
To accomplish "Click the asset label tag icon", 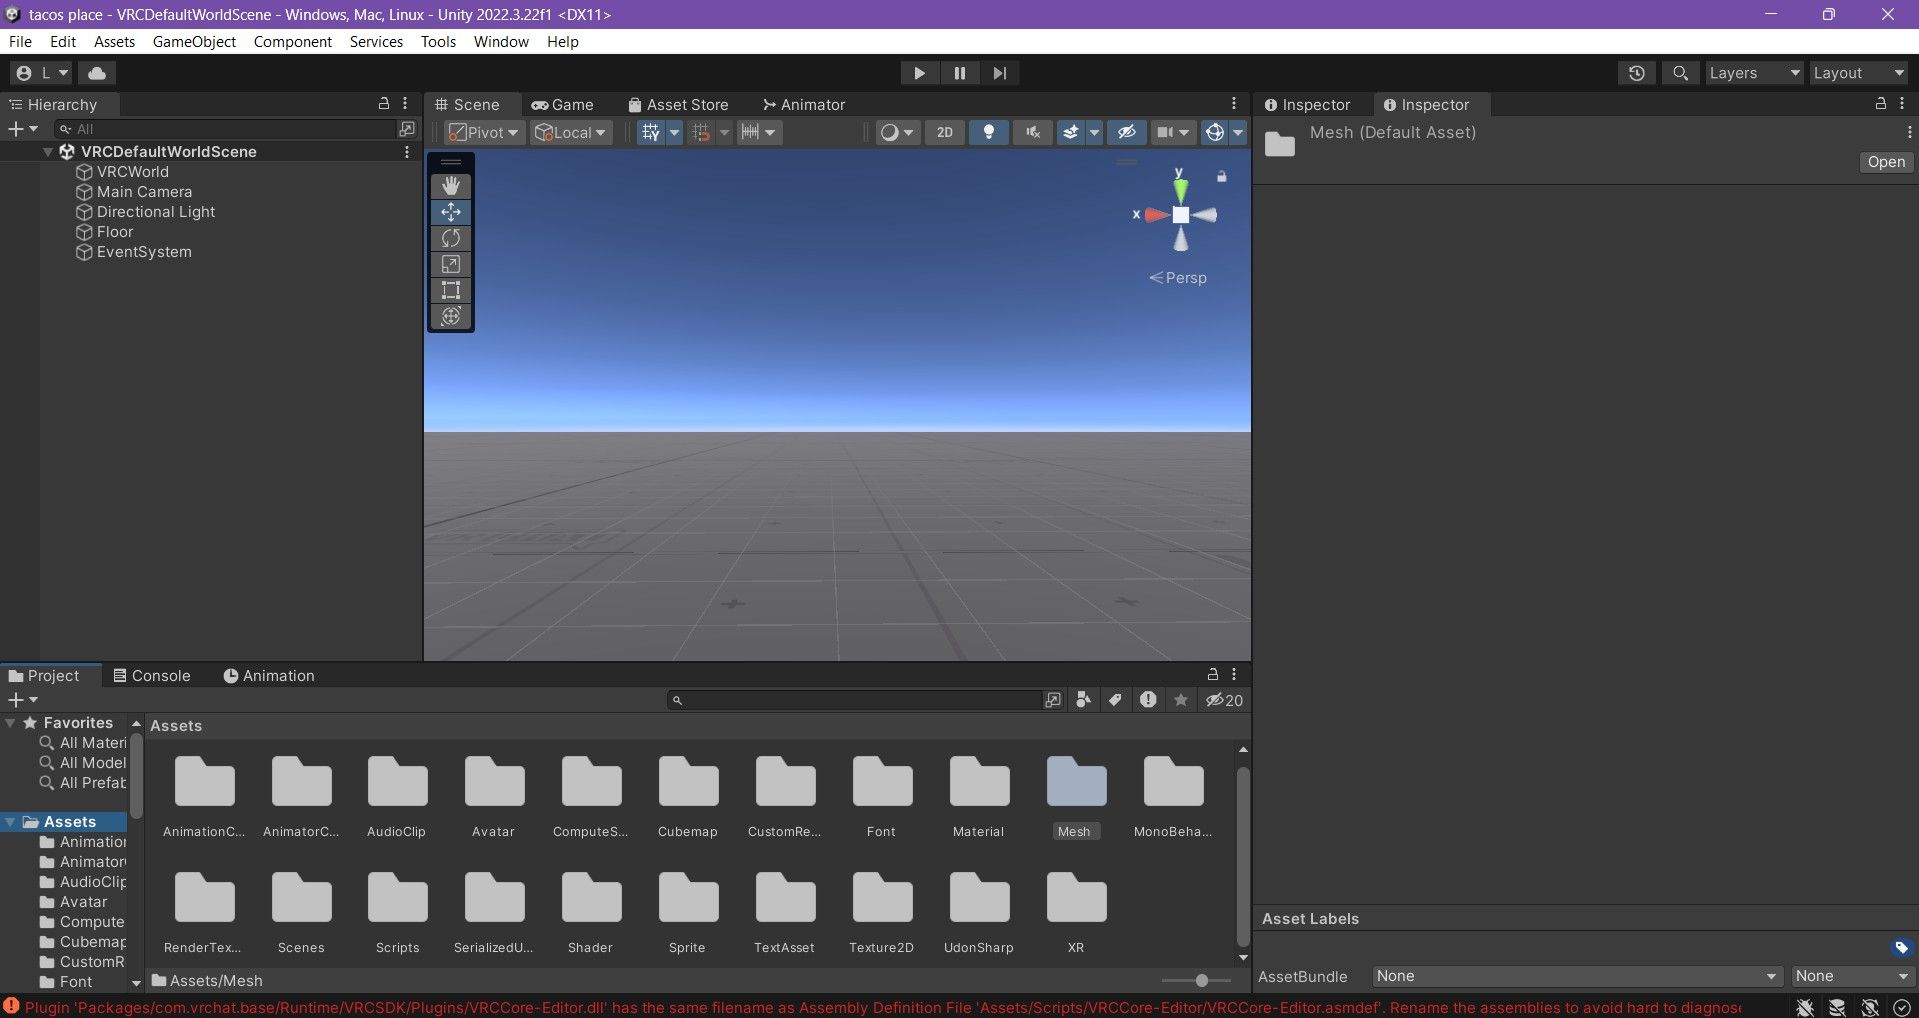I will point(1901,947).
